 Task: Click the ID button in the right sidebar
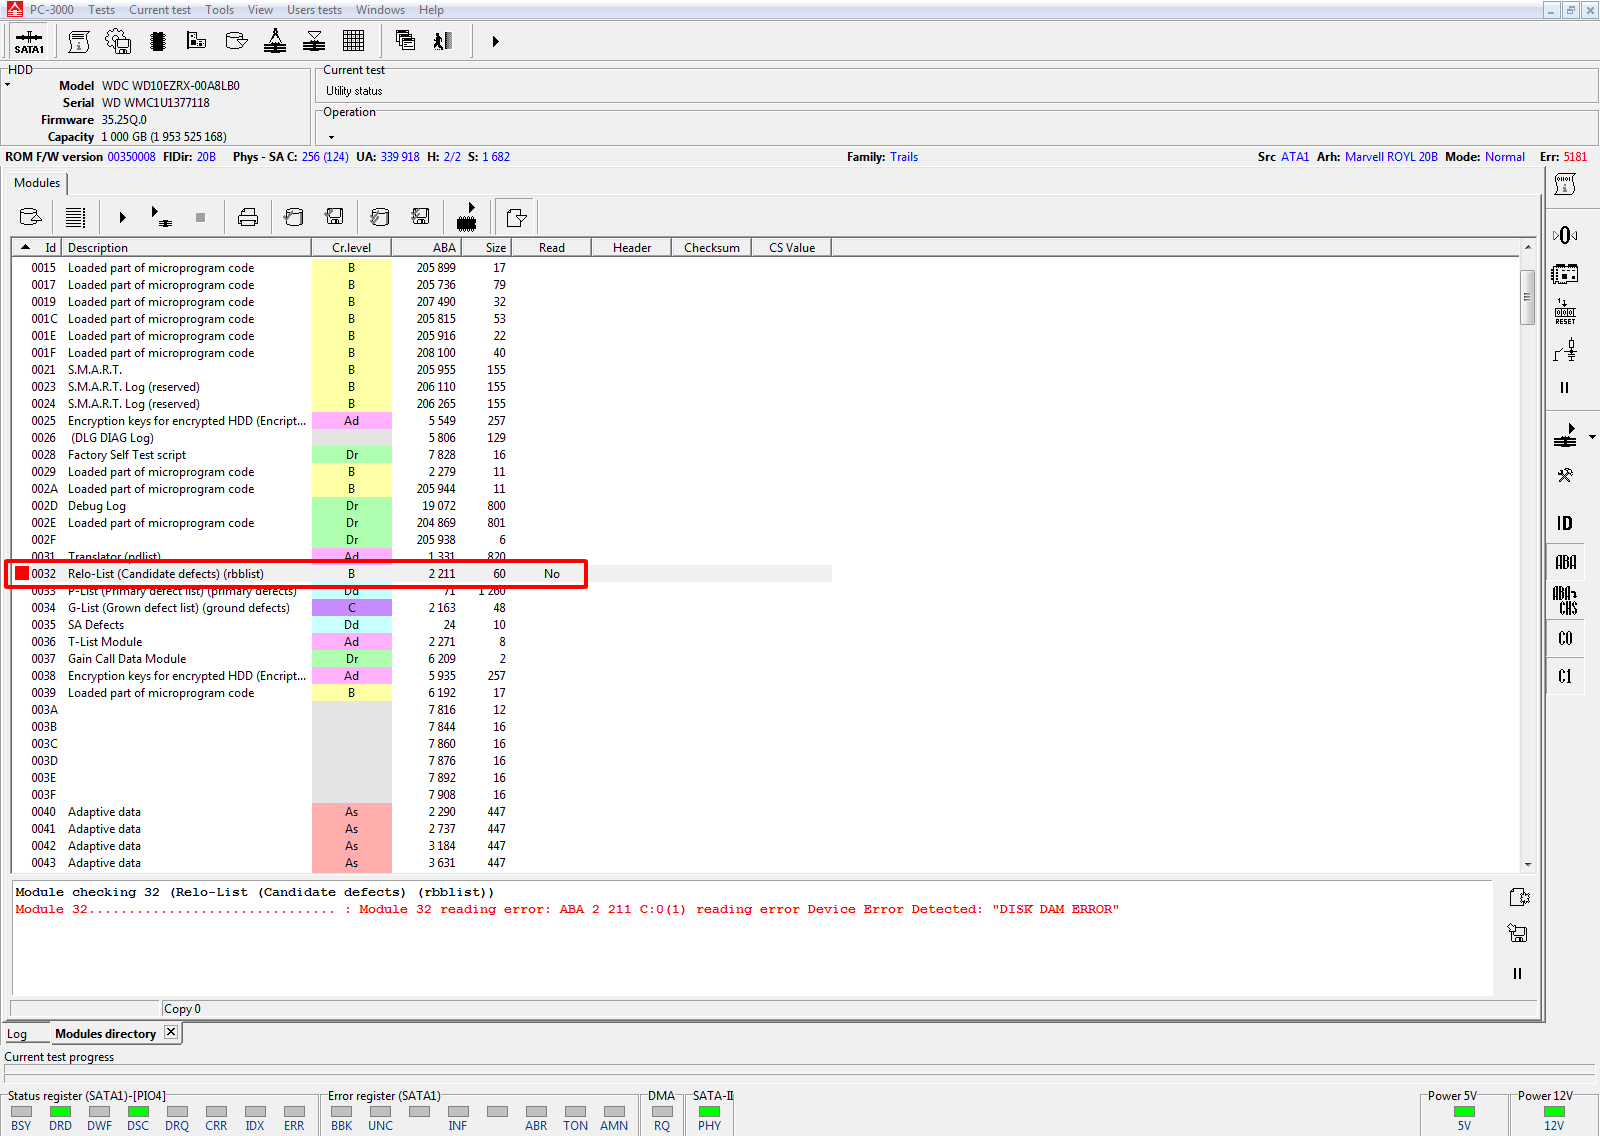pyautogui.click(x=1565, y=523)
